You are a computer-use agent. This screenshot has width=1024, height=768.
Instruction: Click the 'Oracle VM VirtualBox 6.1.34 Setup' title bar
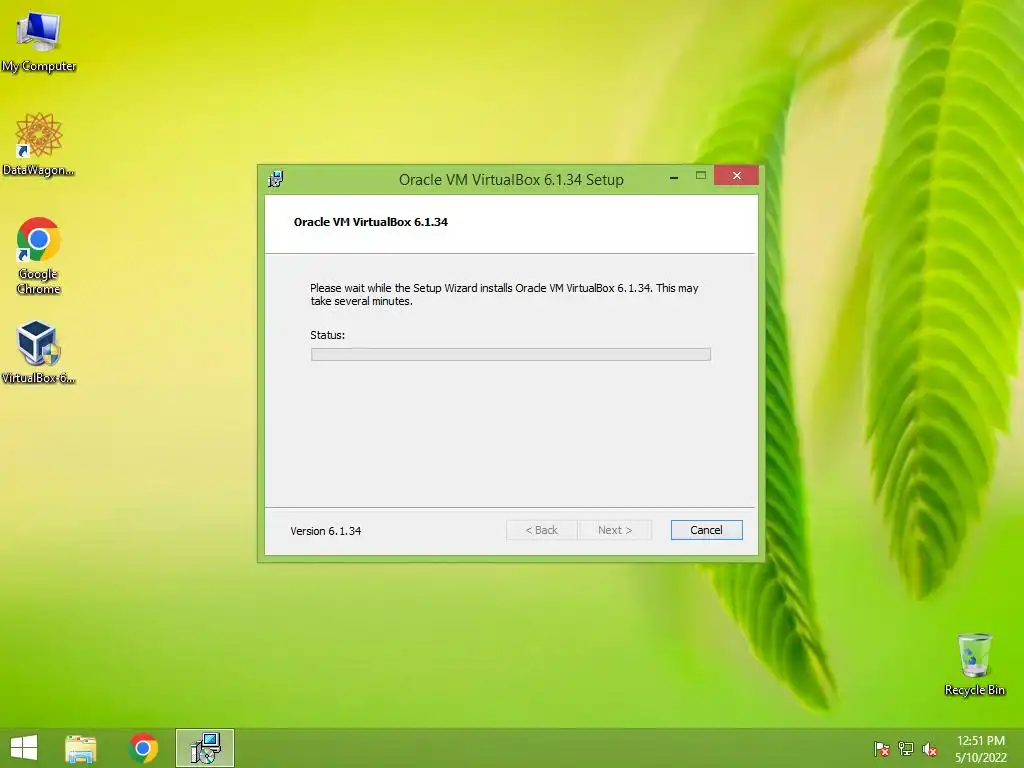click(511, 180)
